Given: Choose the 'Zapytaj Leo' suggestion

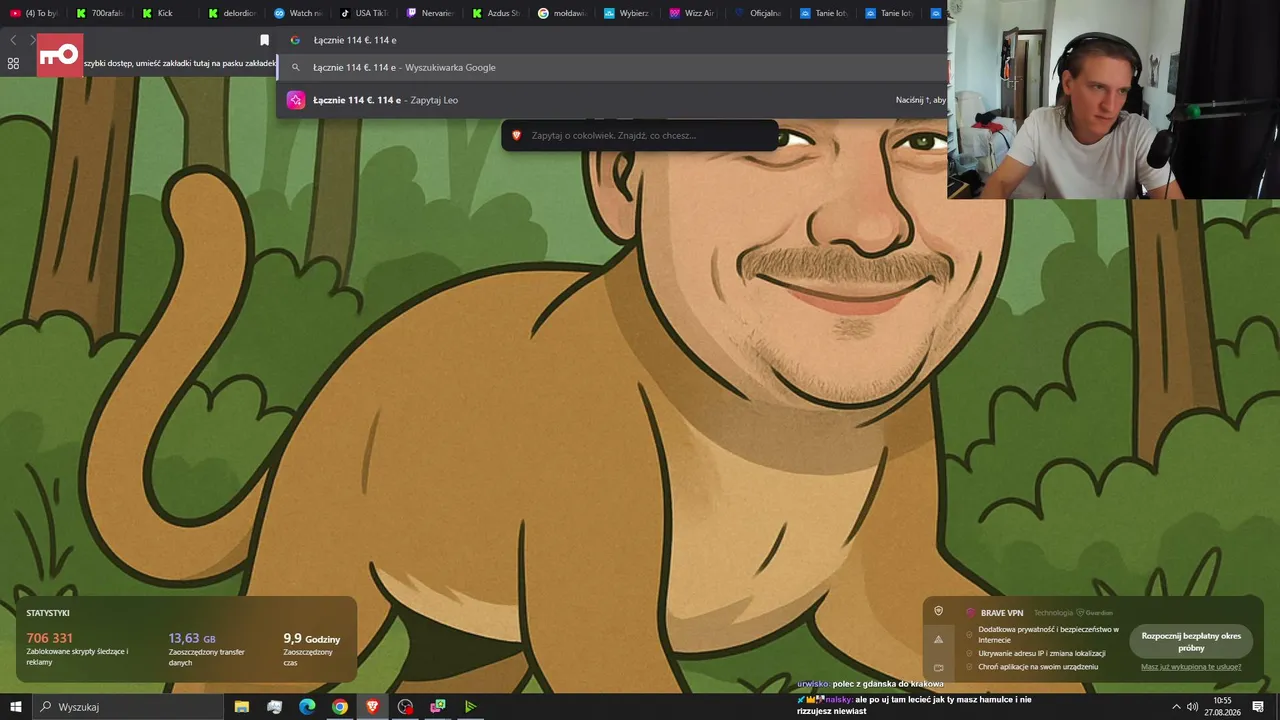Looking at the screenshot, I should point(610,100).
